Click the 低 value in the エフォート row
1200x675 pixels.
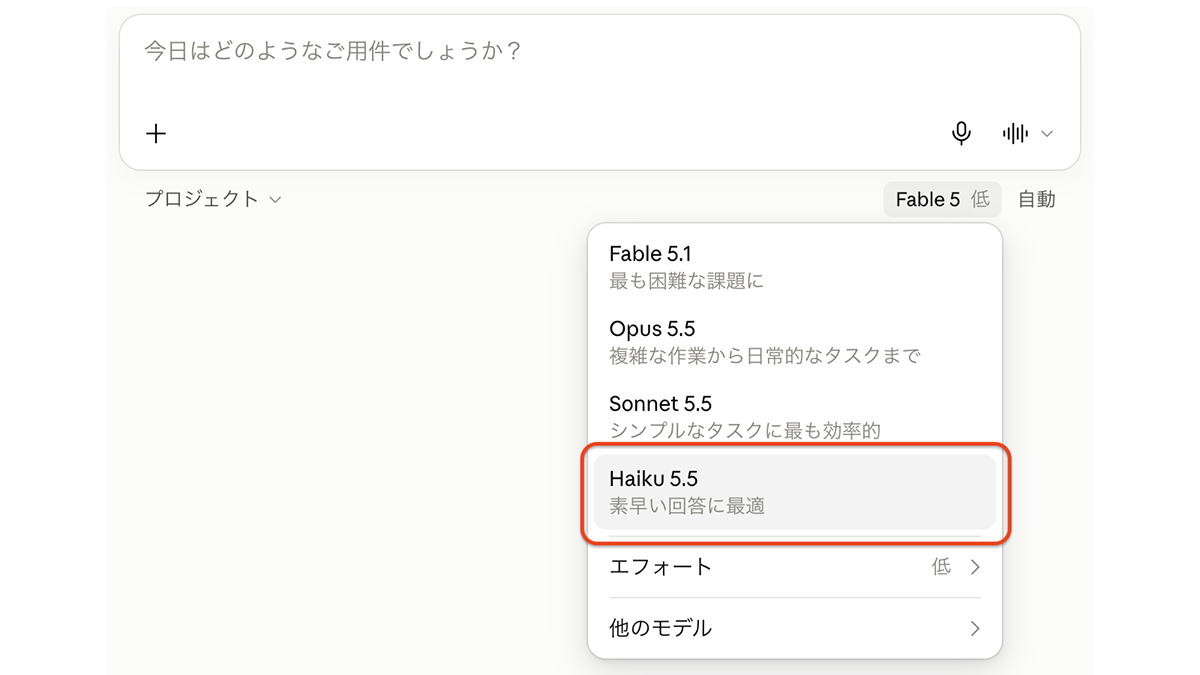(941, 567)
